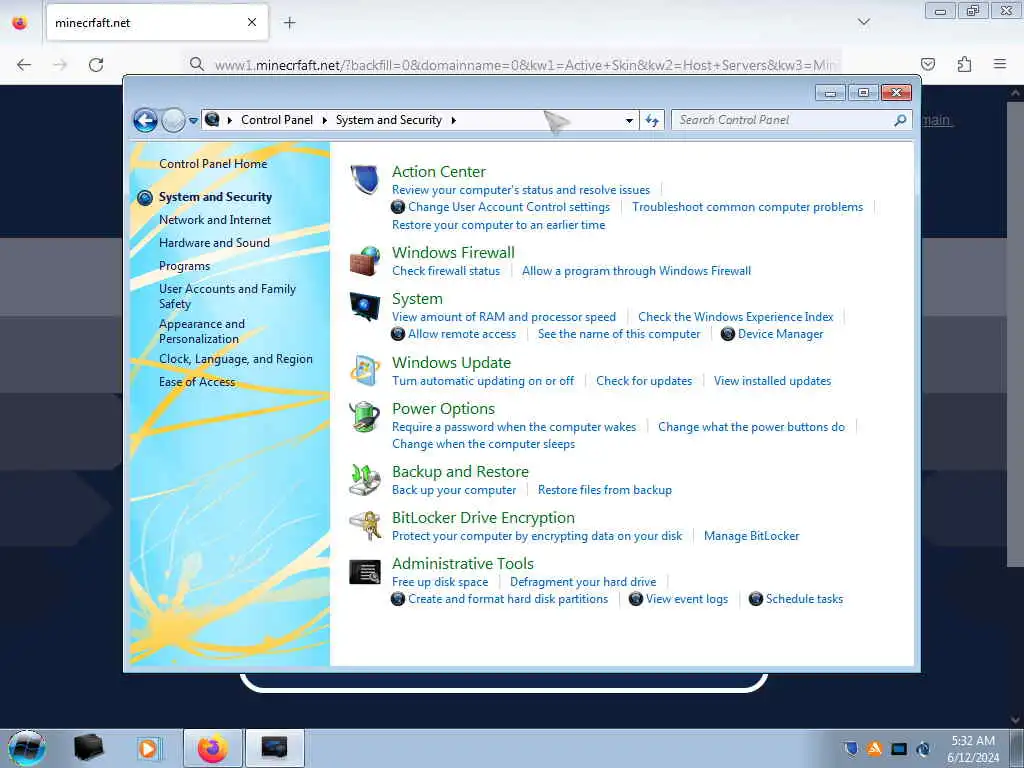Reload the Firefox page
The height and width of the screenshot is (768, 1024).
point(96,65)
